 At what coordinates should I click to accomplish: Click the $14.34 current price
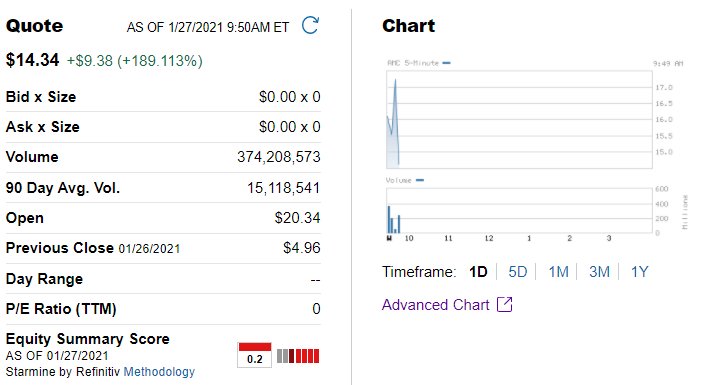tap(32, 60)
